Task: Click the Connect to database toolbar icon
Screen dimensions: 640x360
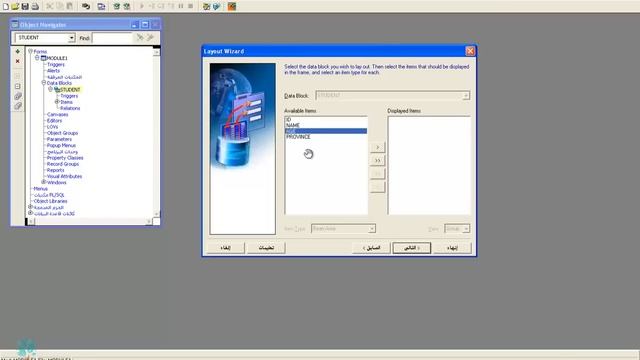Action: click(x=86, y=6)
